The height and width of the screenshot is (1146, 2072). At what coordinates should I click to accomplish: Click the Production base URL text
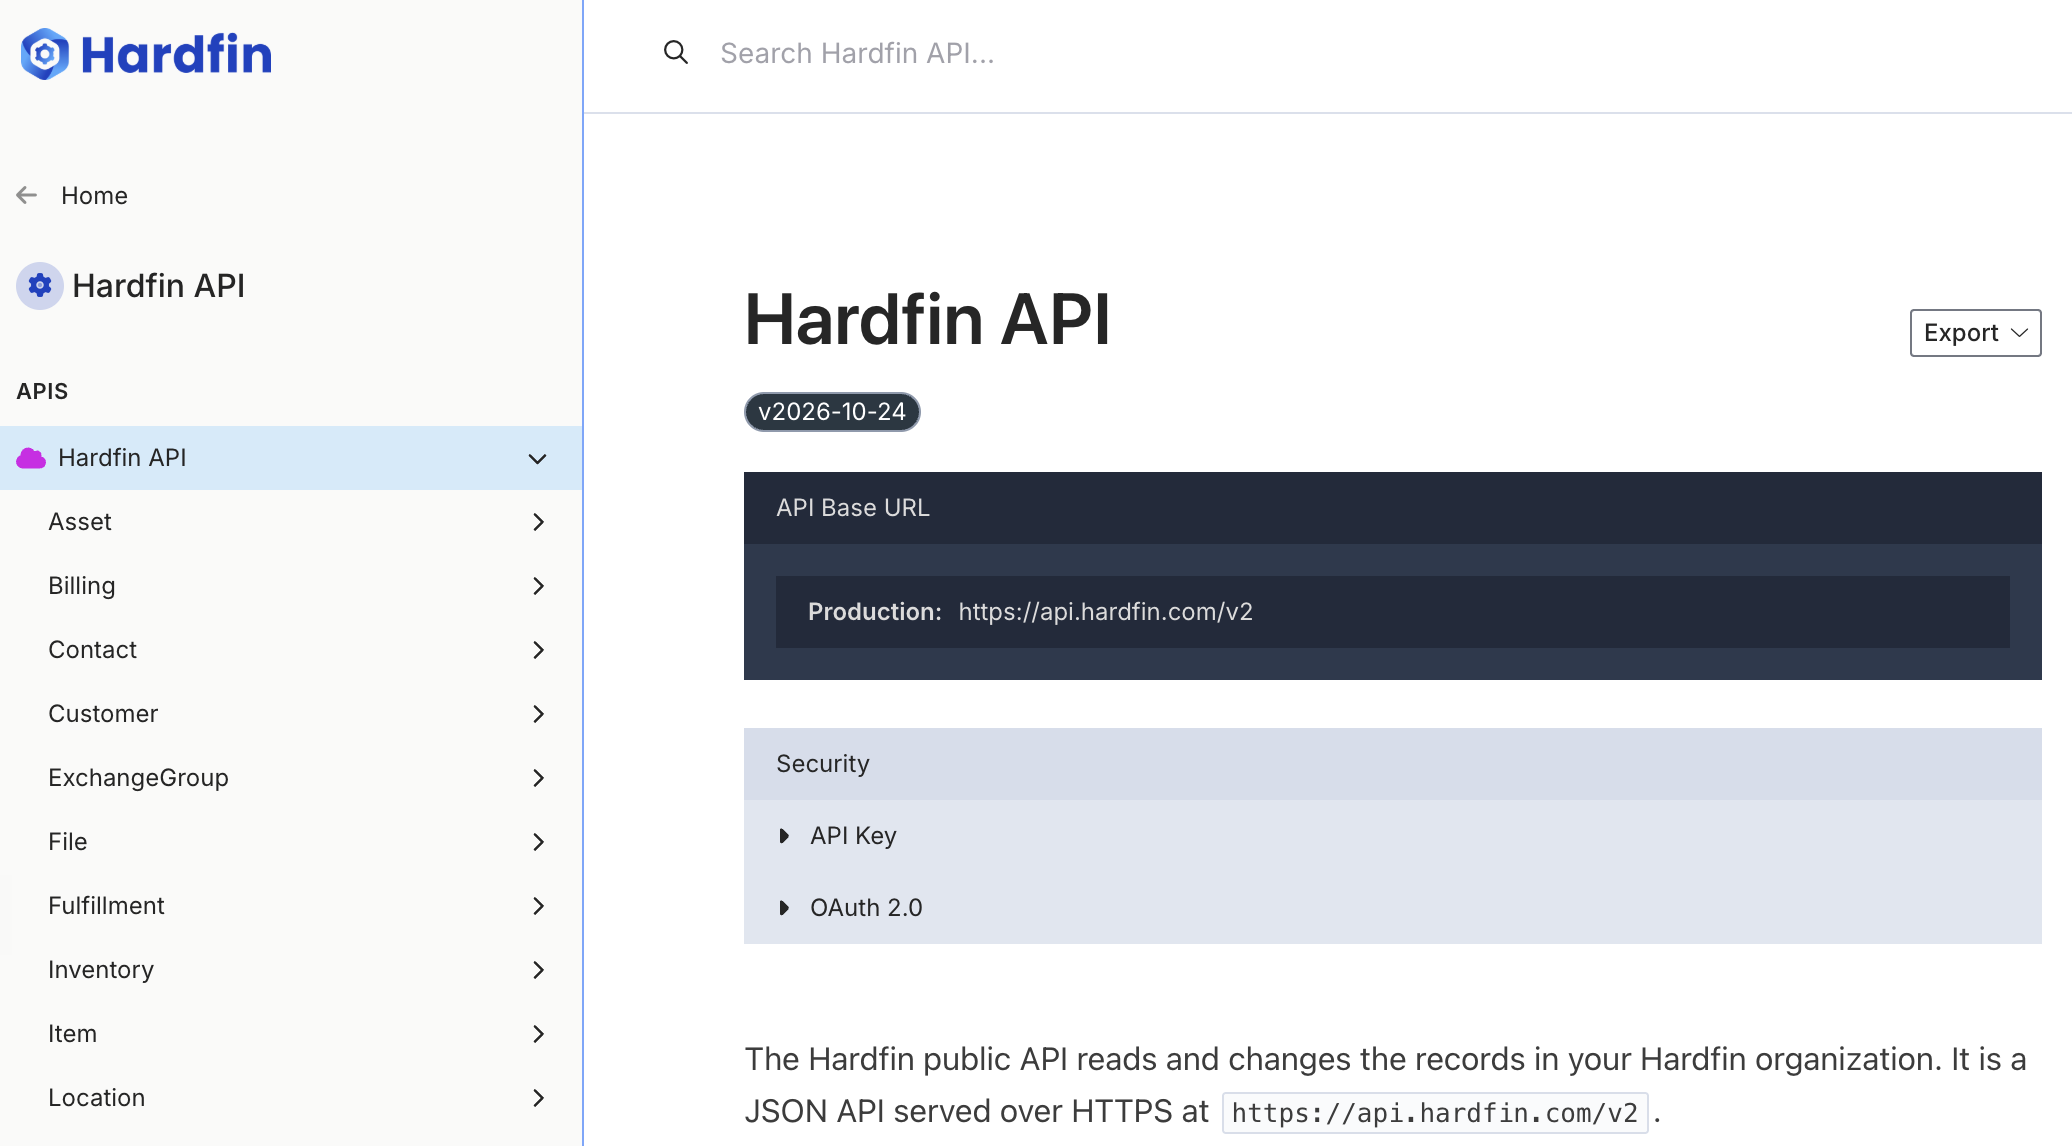(1105, 612)
